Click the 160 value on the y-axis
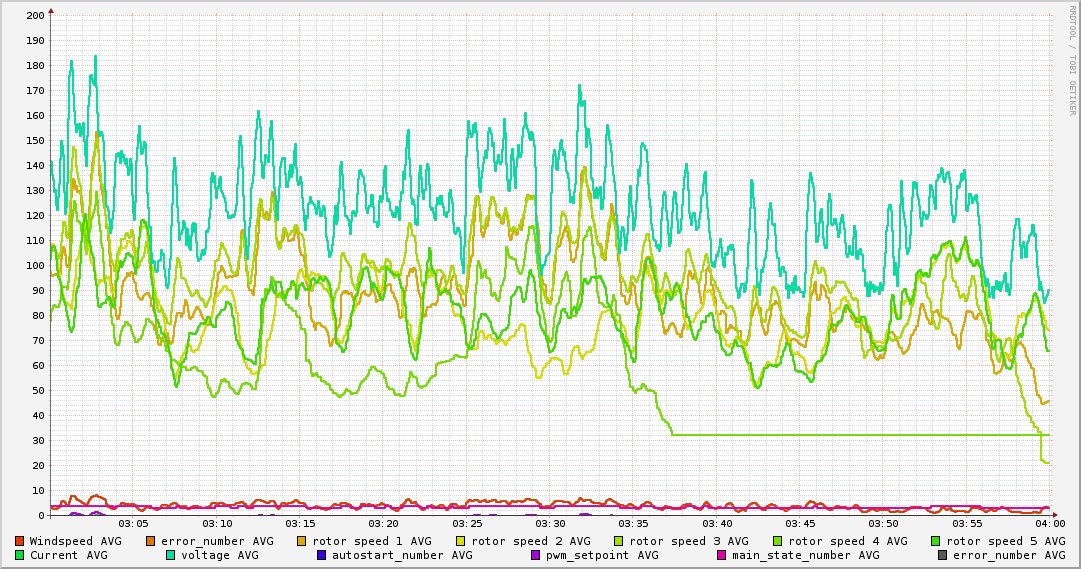Image resolution: width=1081 pixels, height=569 pixels. [x=35, y=116]
